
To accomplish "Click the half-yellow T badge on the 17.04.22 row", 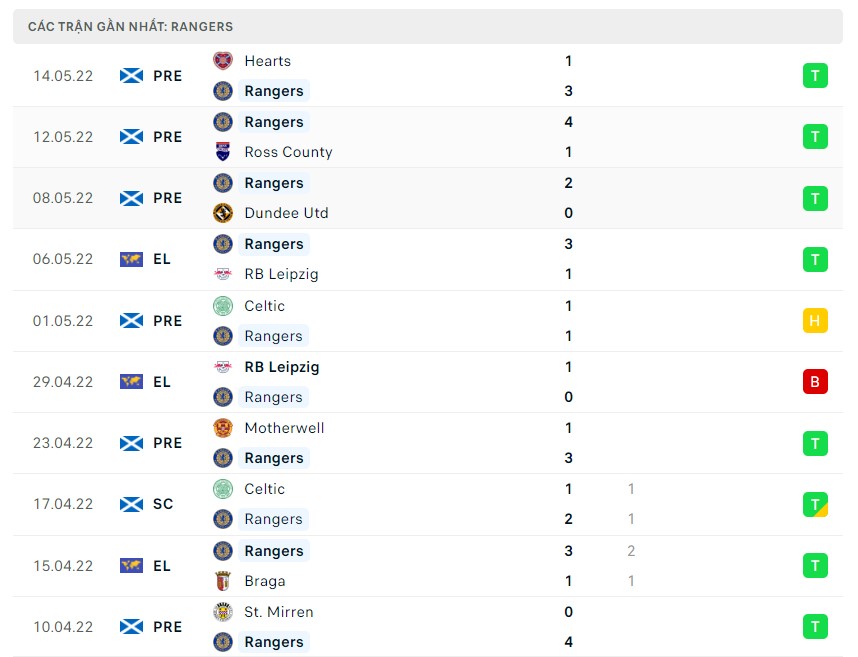I will [x=815, y=504].
